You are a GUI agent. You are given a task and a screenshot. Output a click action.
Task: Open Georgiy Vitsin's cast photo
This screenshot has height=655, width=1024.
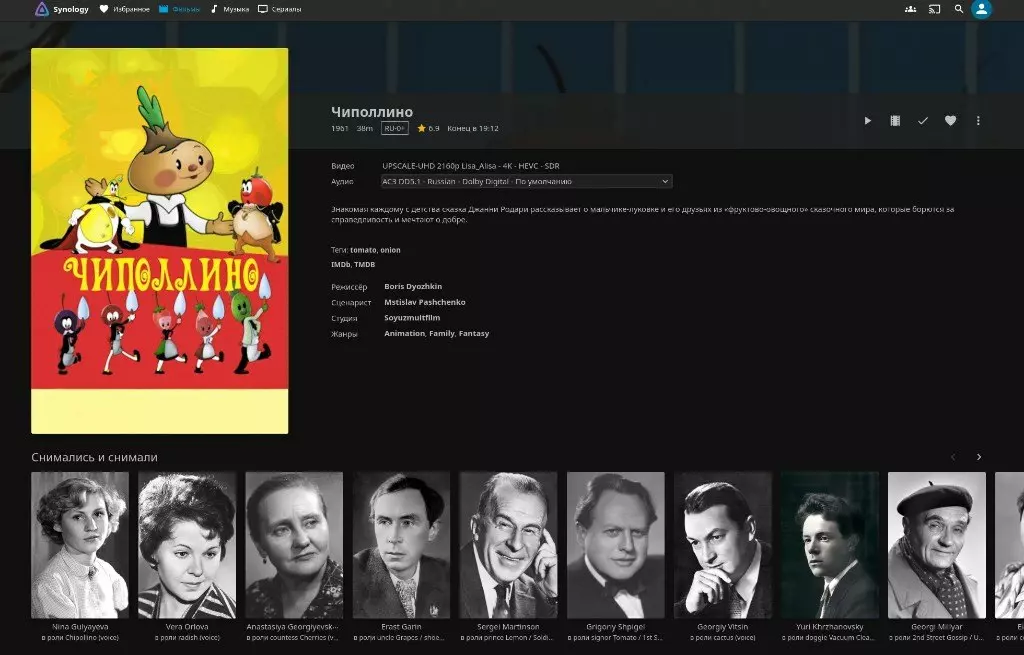coord(722,545)
